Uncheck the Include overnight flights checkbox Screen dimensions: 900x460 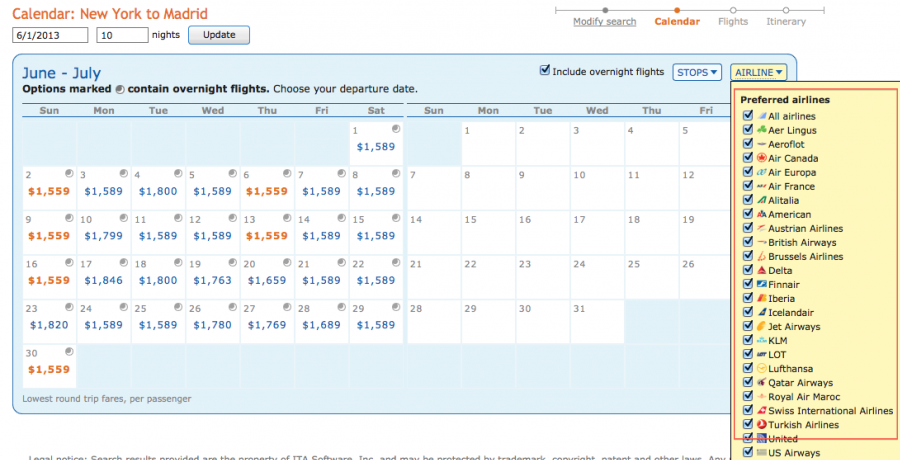(x=545, y=71)
